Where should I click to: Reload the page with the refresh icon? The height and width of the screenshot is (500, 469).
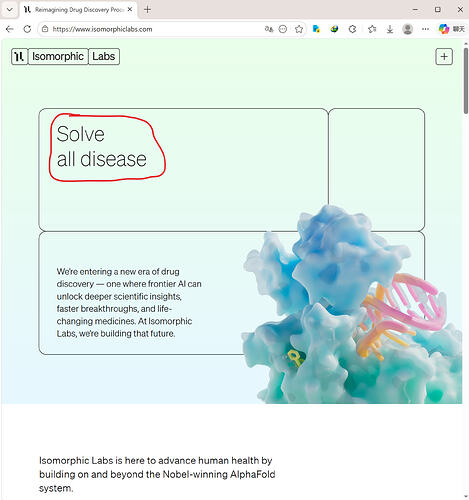pyautogui.click(x=27, y=29)
